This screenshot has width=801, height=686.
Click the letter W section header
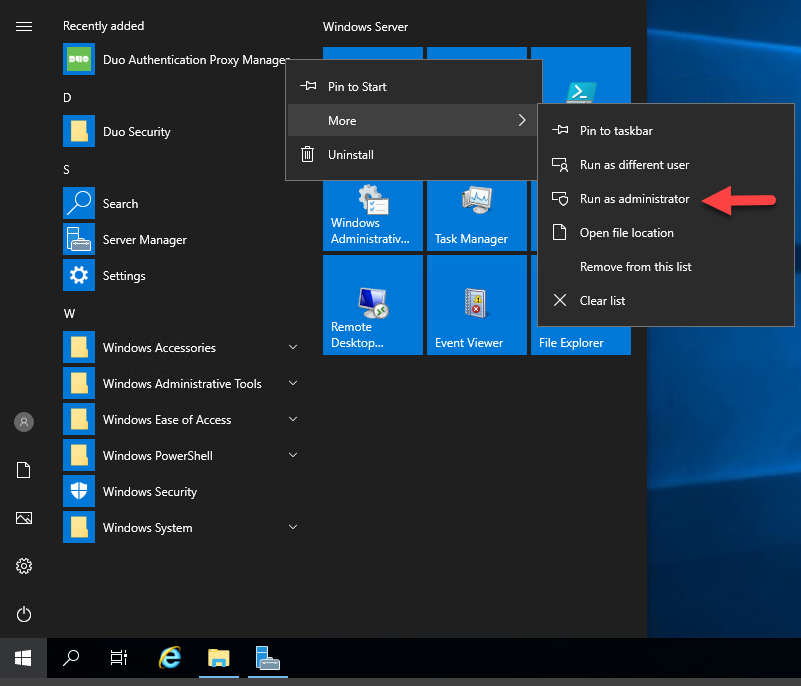[x=69, y=314]
